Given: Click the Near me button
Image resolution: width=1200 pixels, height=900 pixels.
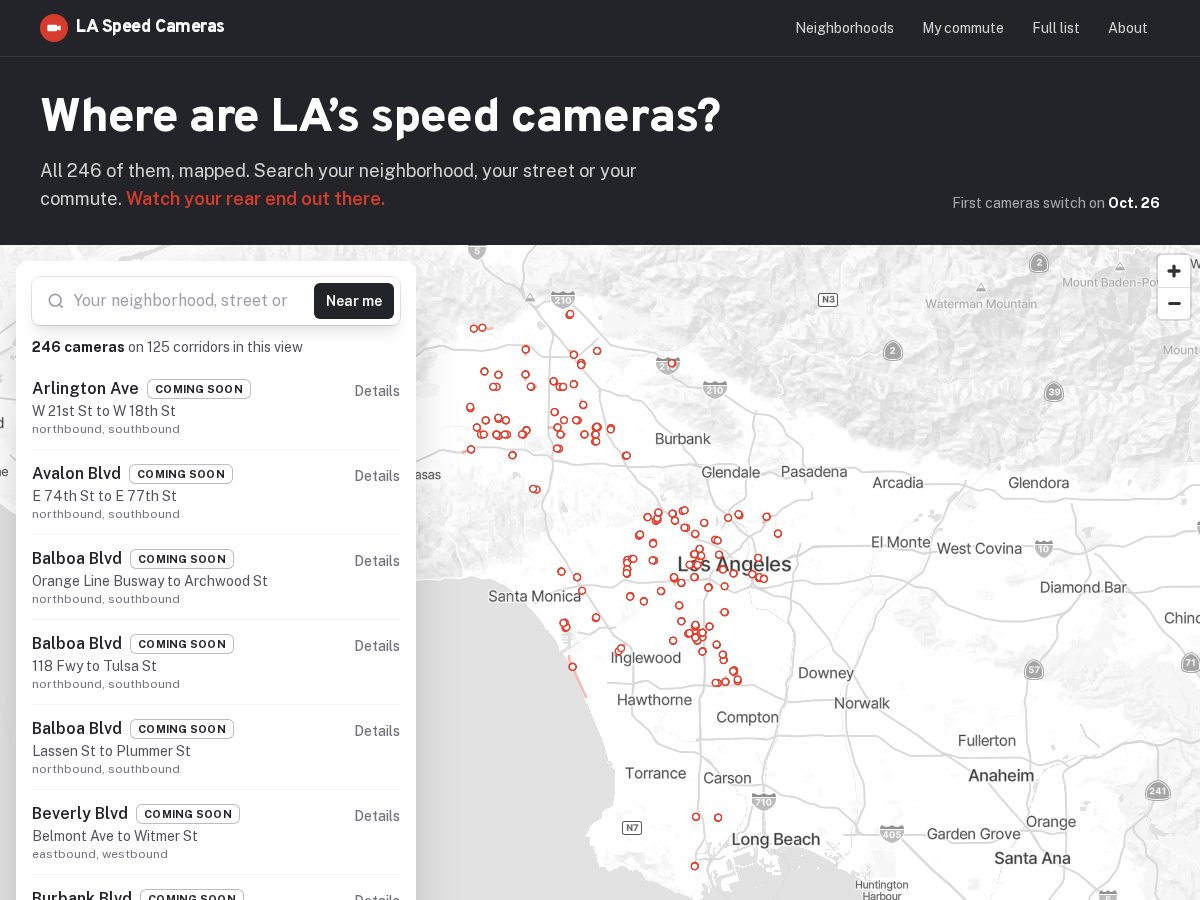Looking at the screenshot, I should click(354, 301).
